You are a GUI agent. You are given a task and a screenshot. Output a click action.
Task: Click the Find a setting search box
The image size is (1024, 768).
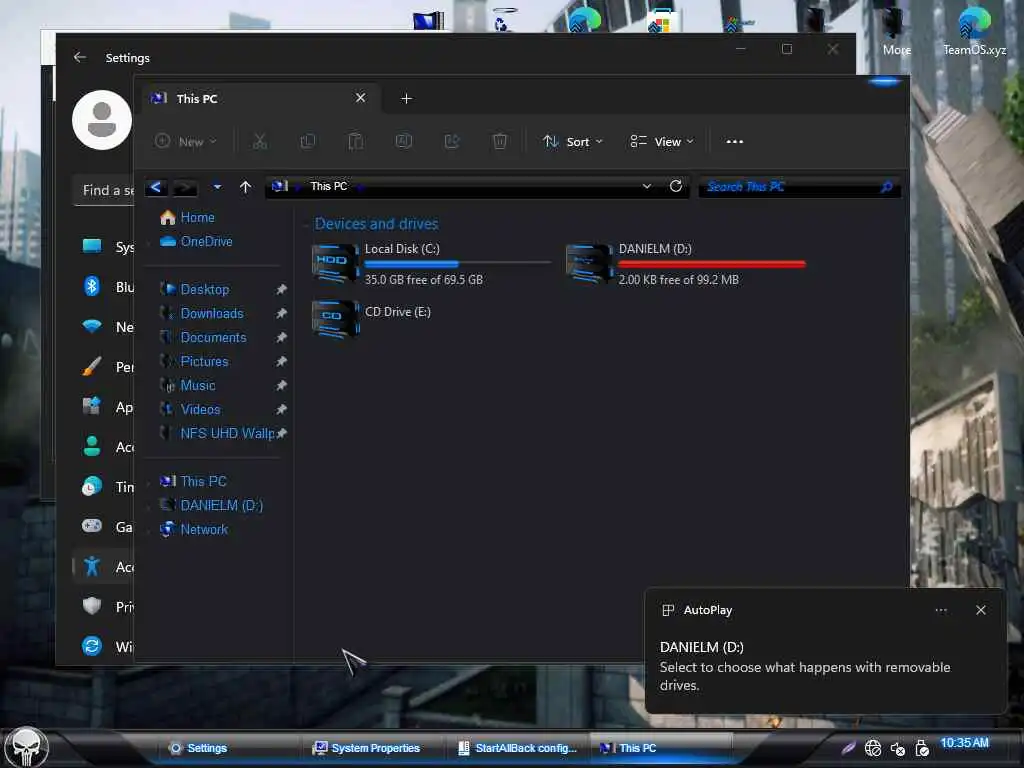coord(104,191)
